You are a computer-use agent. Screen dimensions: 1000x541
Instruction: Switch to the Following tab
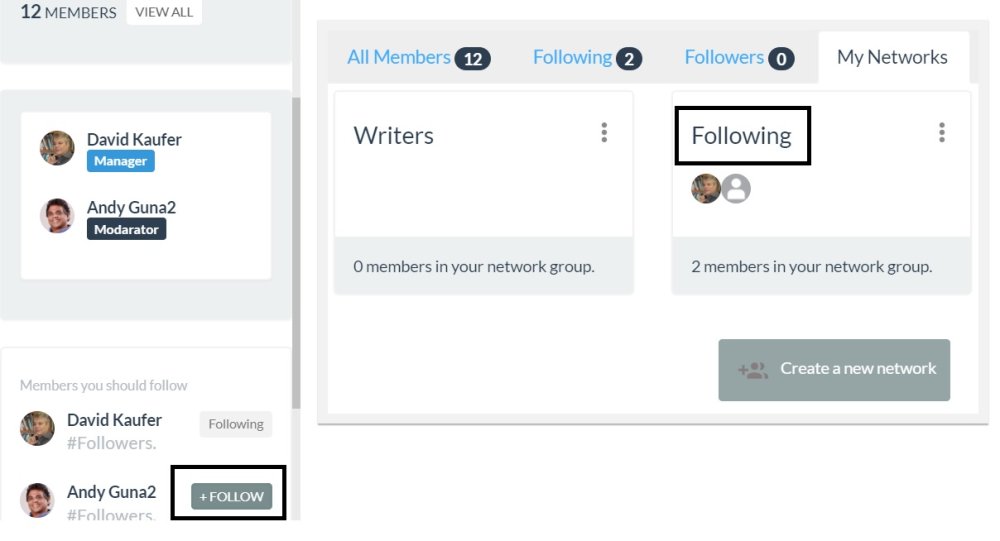pos(587,57)
